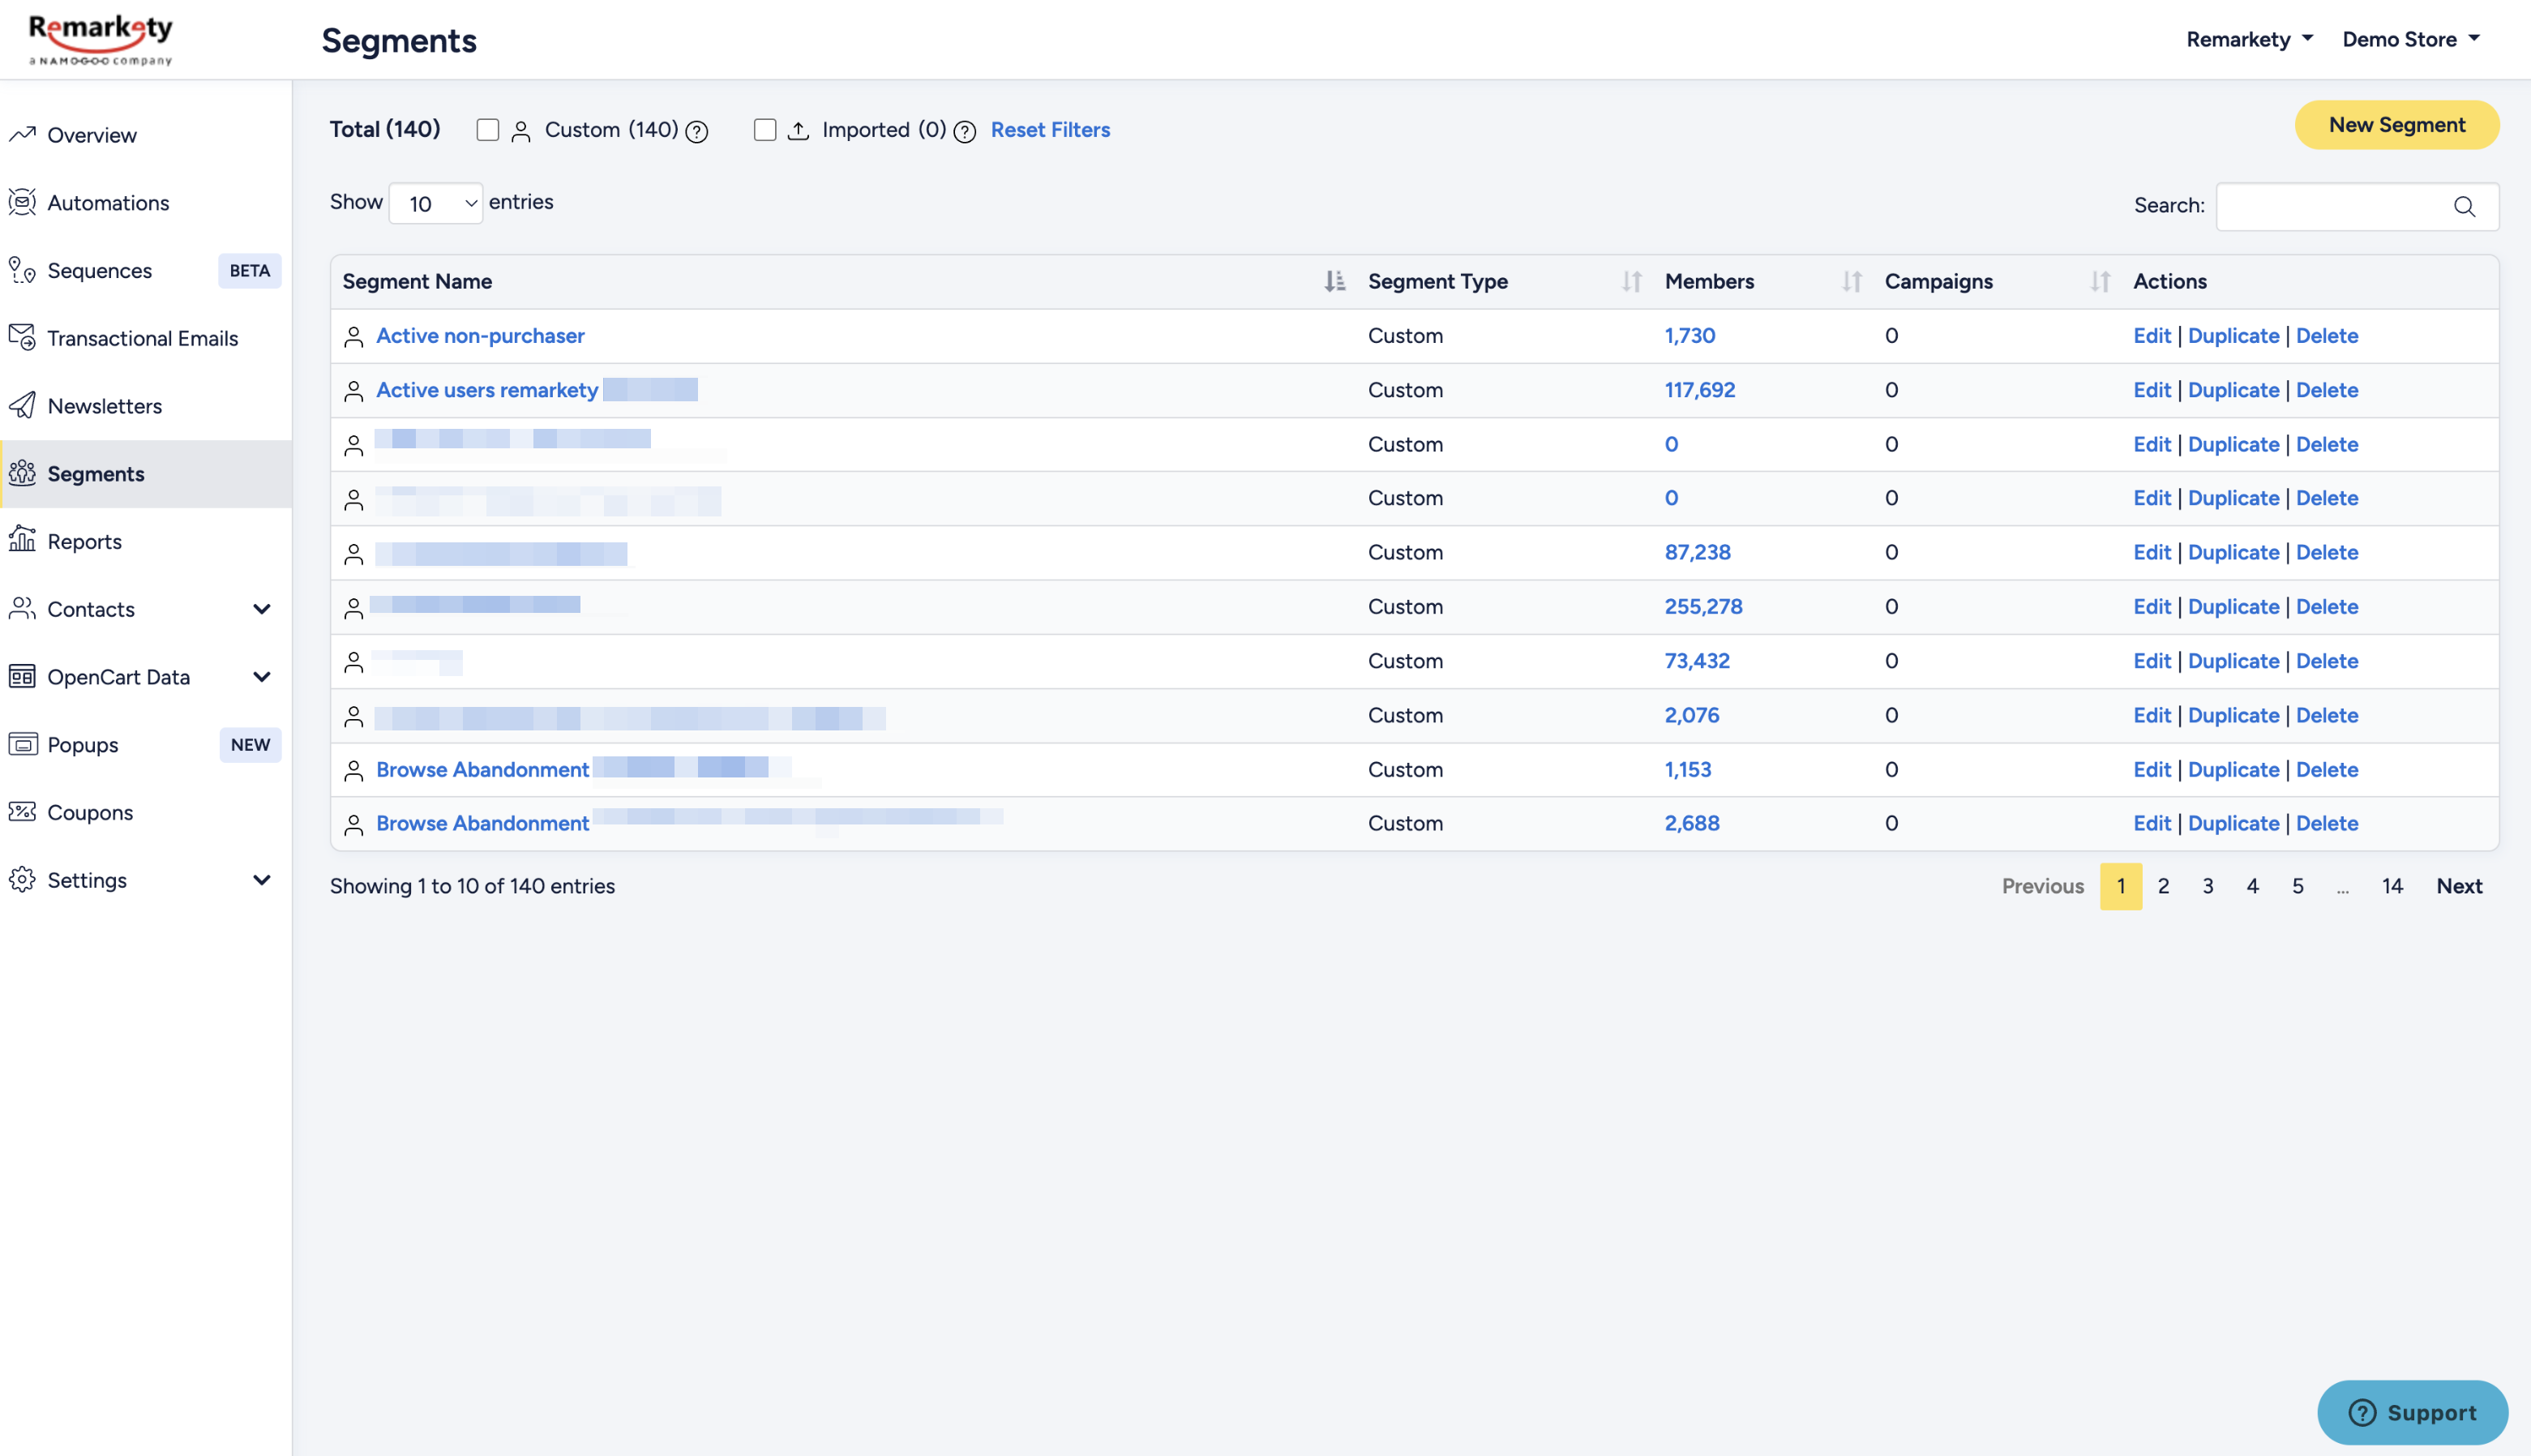Click the 255,278 members count

(1703, 606)
